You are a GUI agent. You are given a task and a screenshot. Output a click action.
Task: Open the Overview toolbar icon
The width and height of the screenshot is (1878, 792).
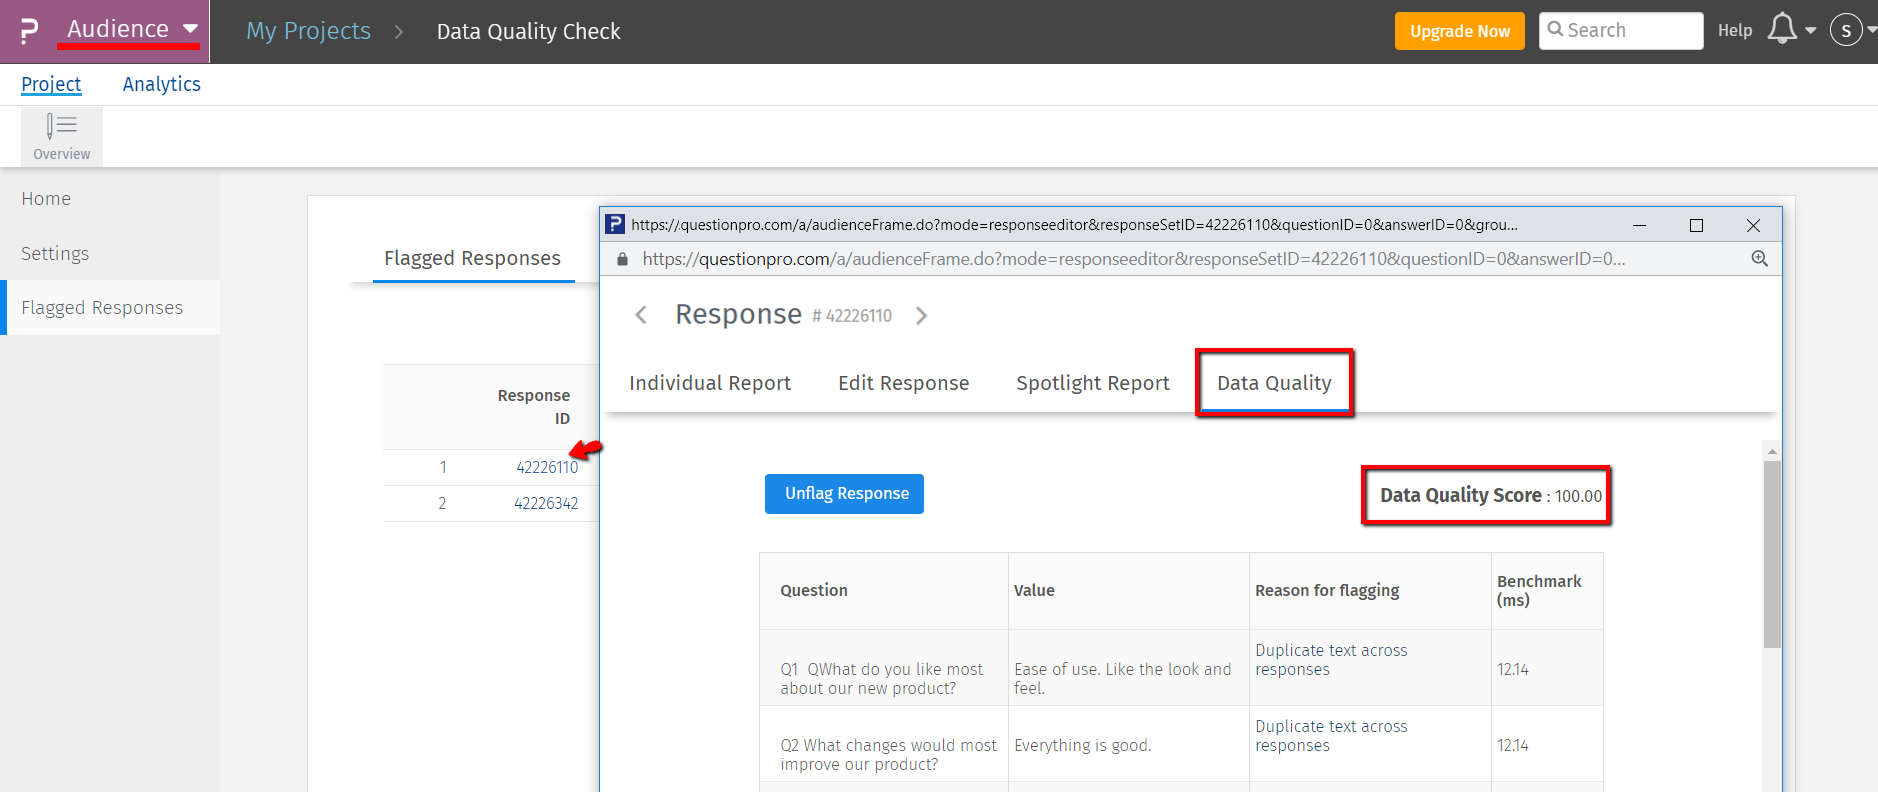61,136
